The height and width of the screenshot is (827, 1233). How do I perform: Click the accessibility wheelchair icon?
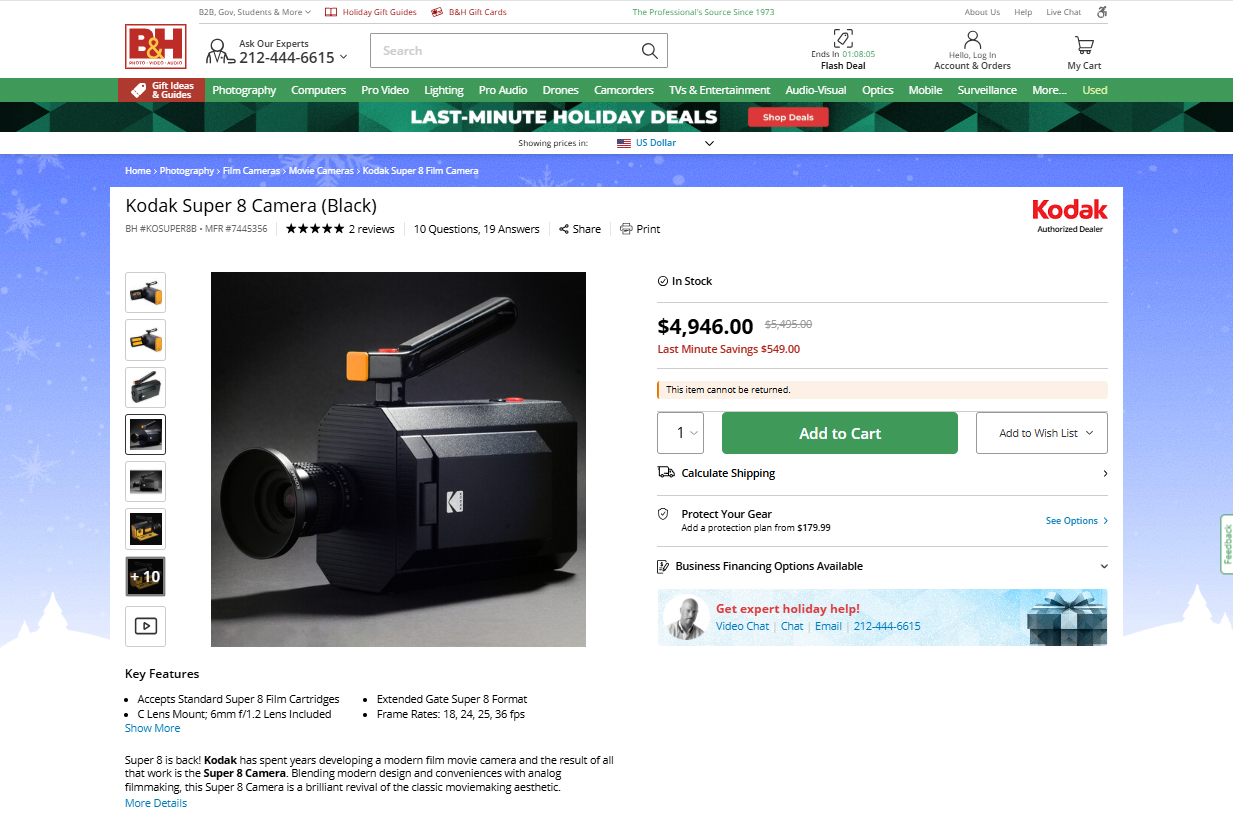tap(1102, 12)
